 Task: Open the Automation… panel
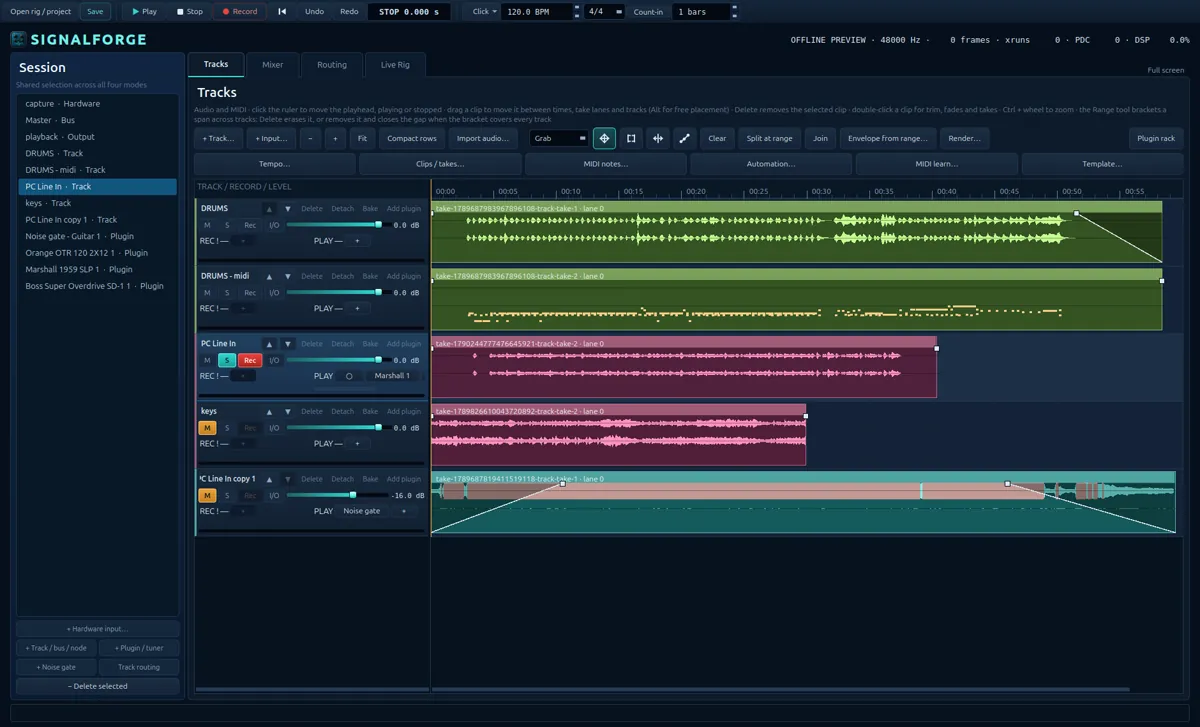pyautogui.click(x=771, y=164)
